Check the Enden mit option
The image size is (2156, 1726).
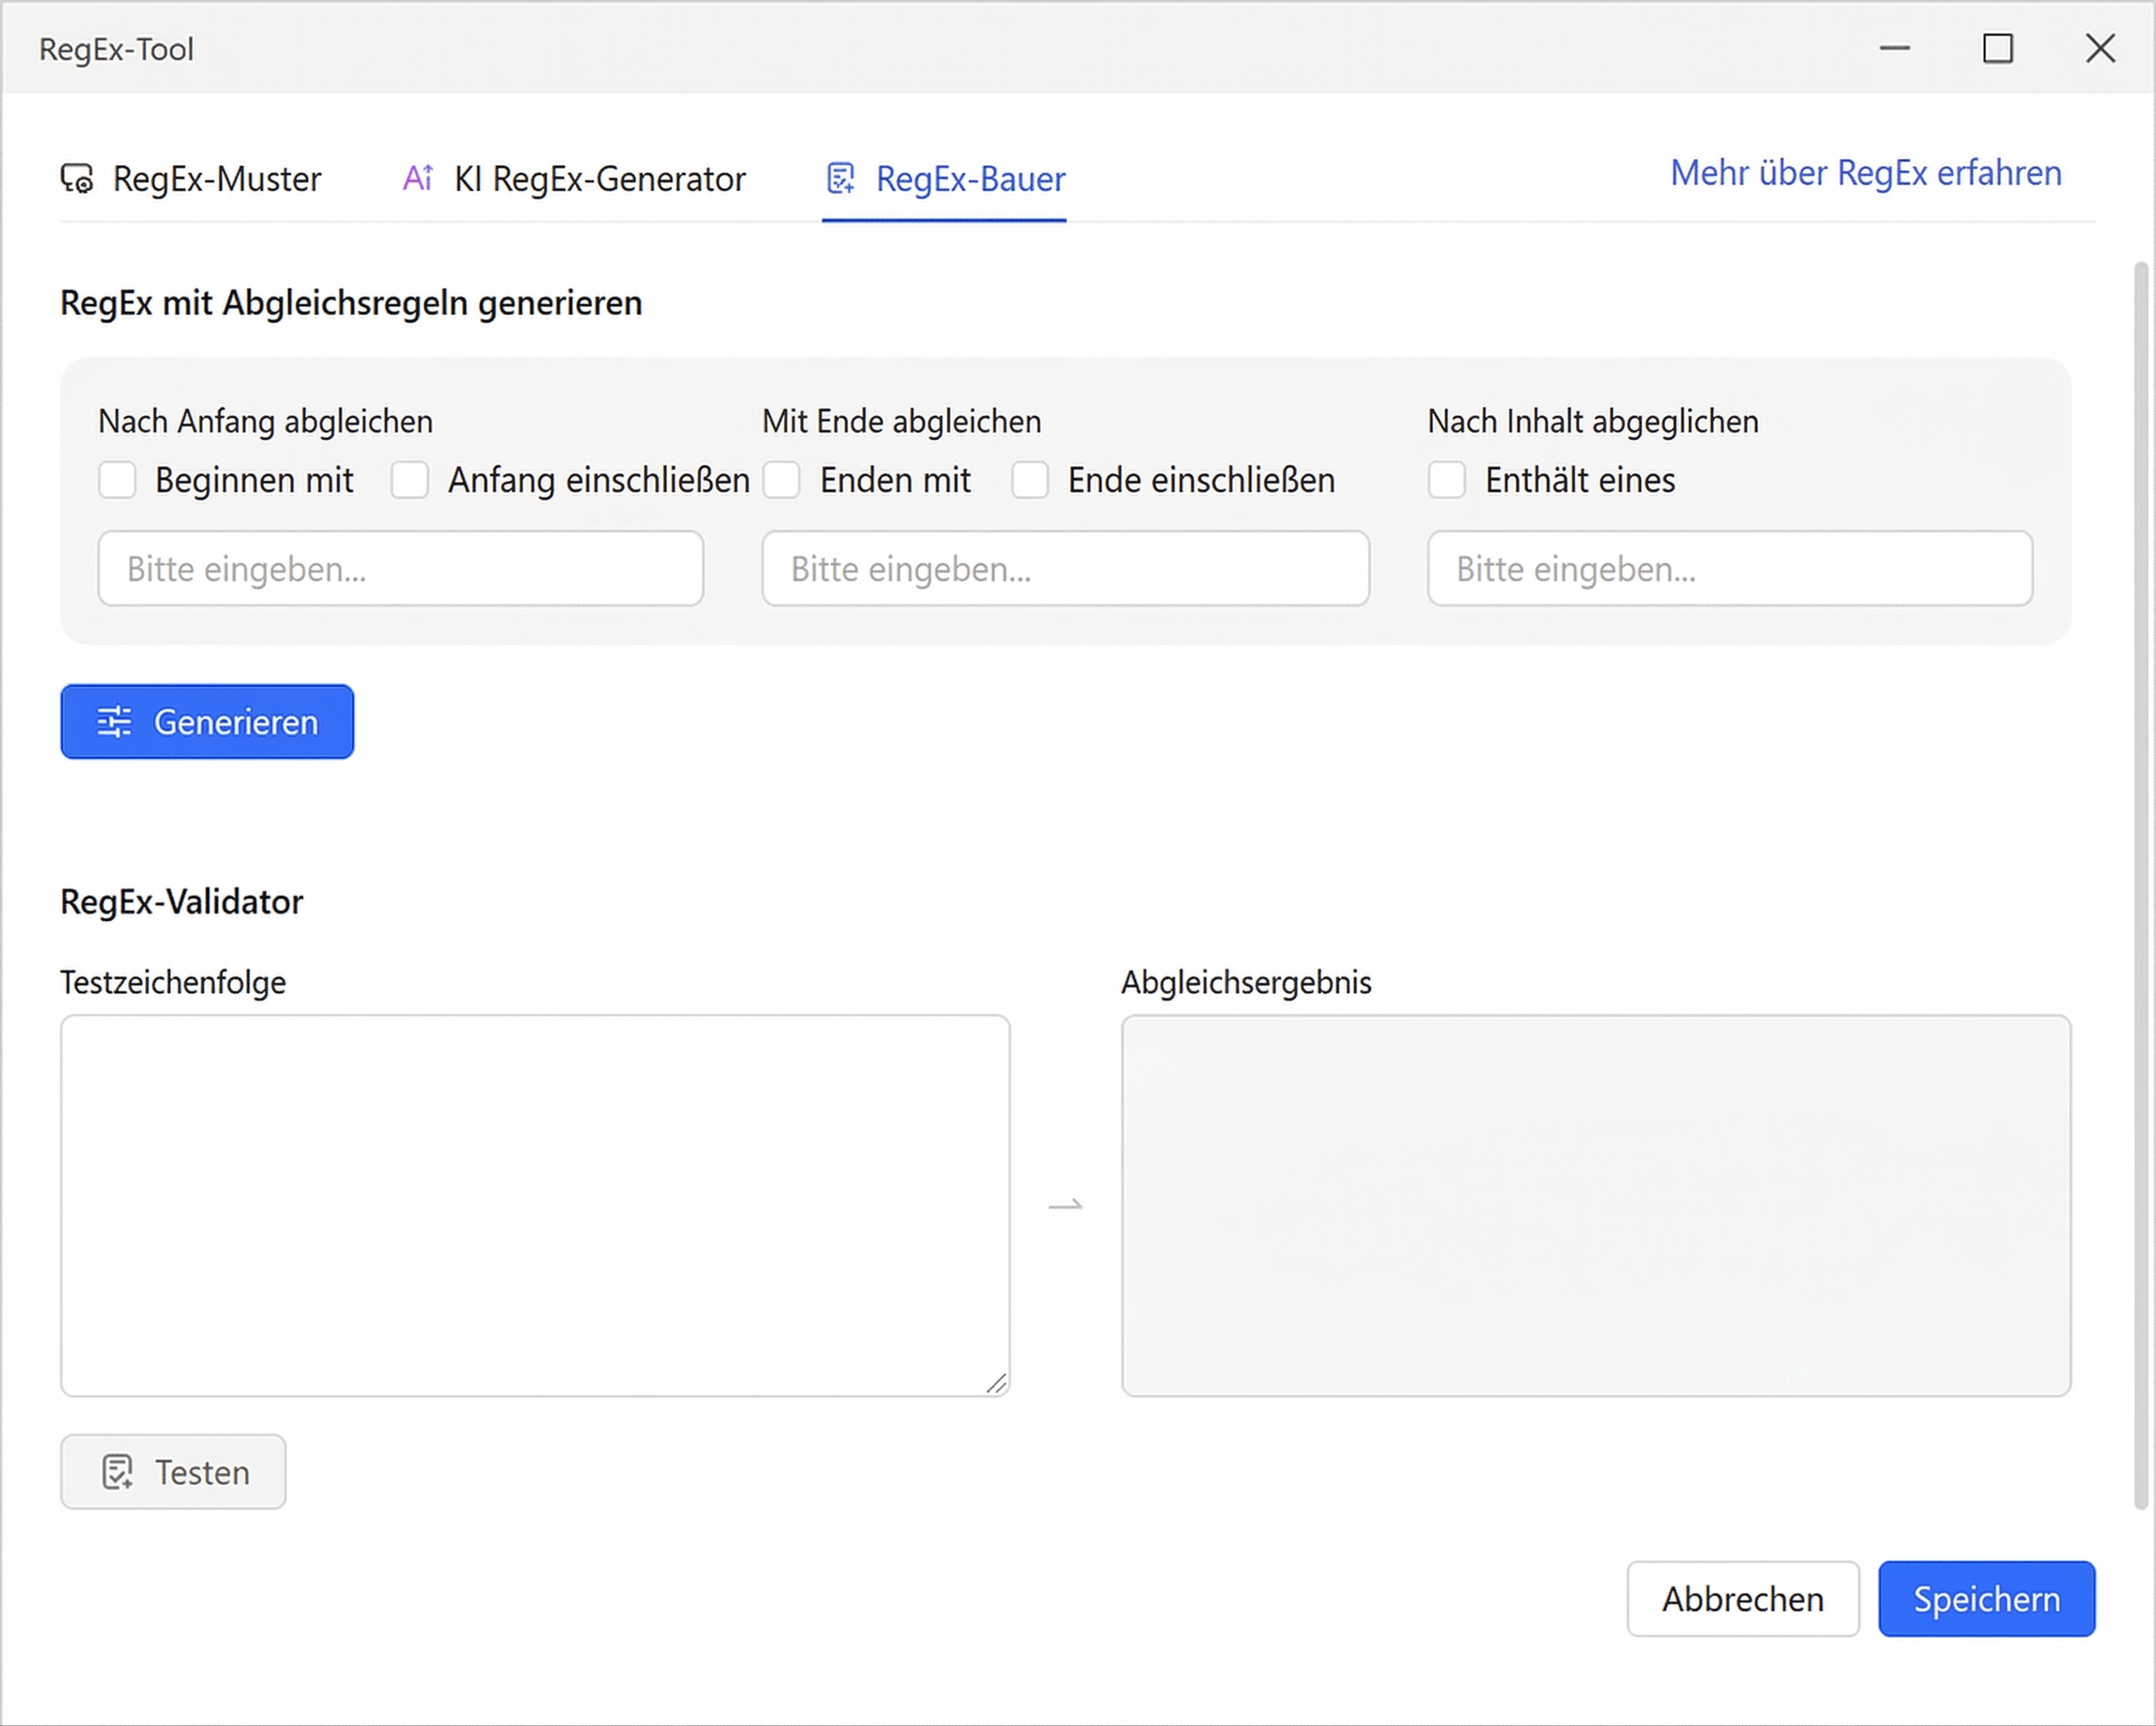pos(782,480)
